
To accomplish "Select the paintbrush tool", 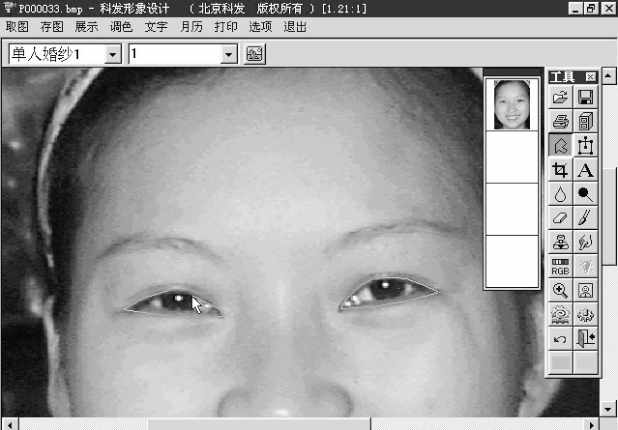I will 585,218.
